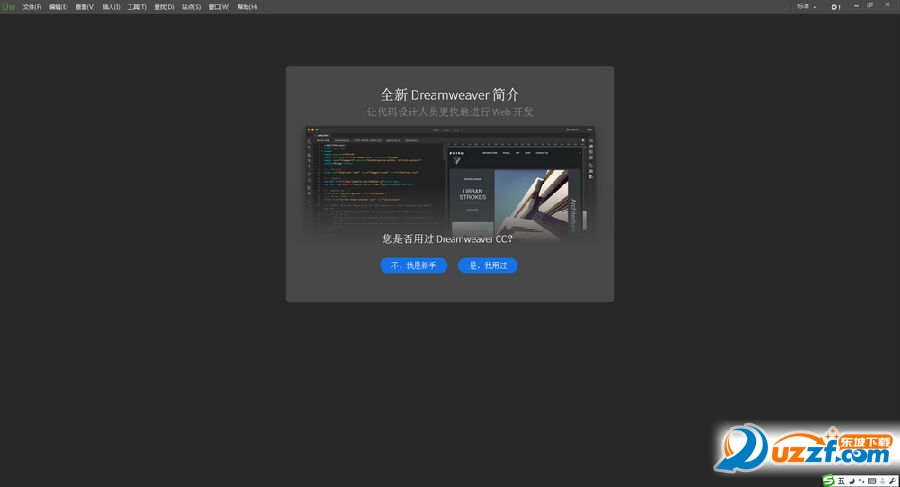Click the IME user account icon
900x487 pixels.
(882, 481)
